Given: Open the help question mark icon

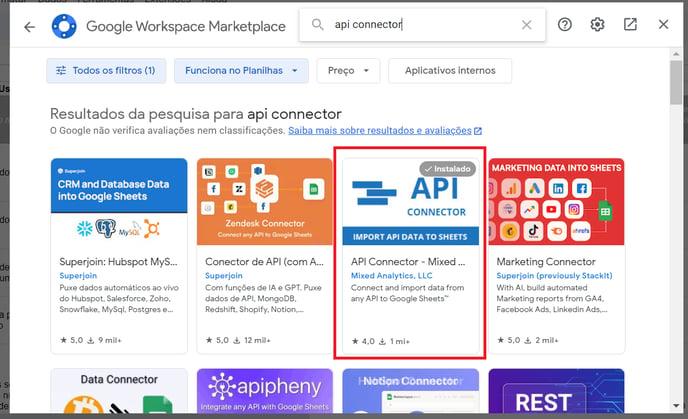Looking at the screenshot, I should point(565,24).
